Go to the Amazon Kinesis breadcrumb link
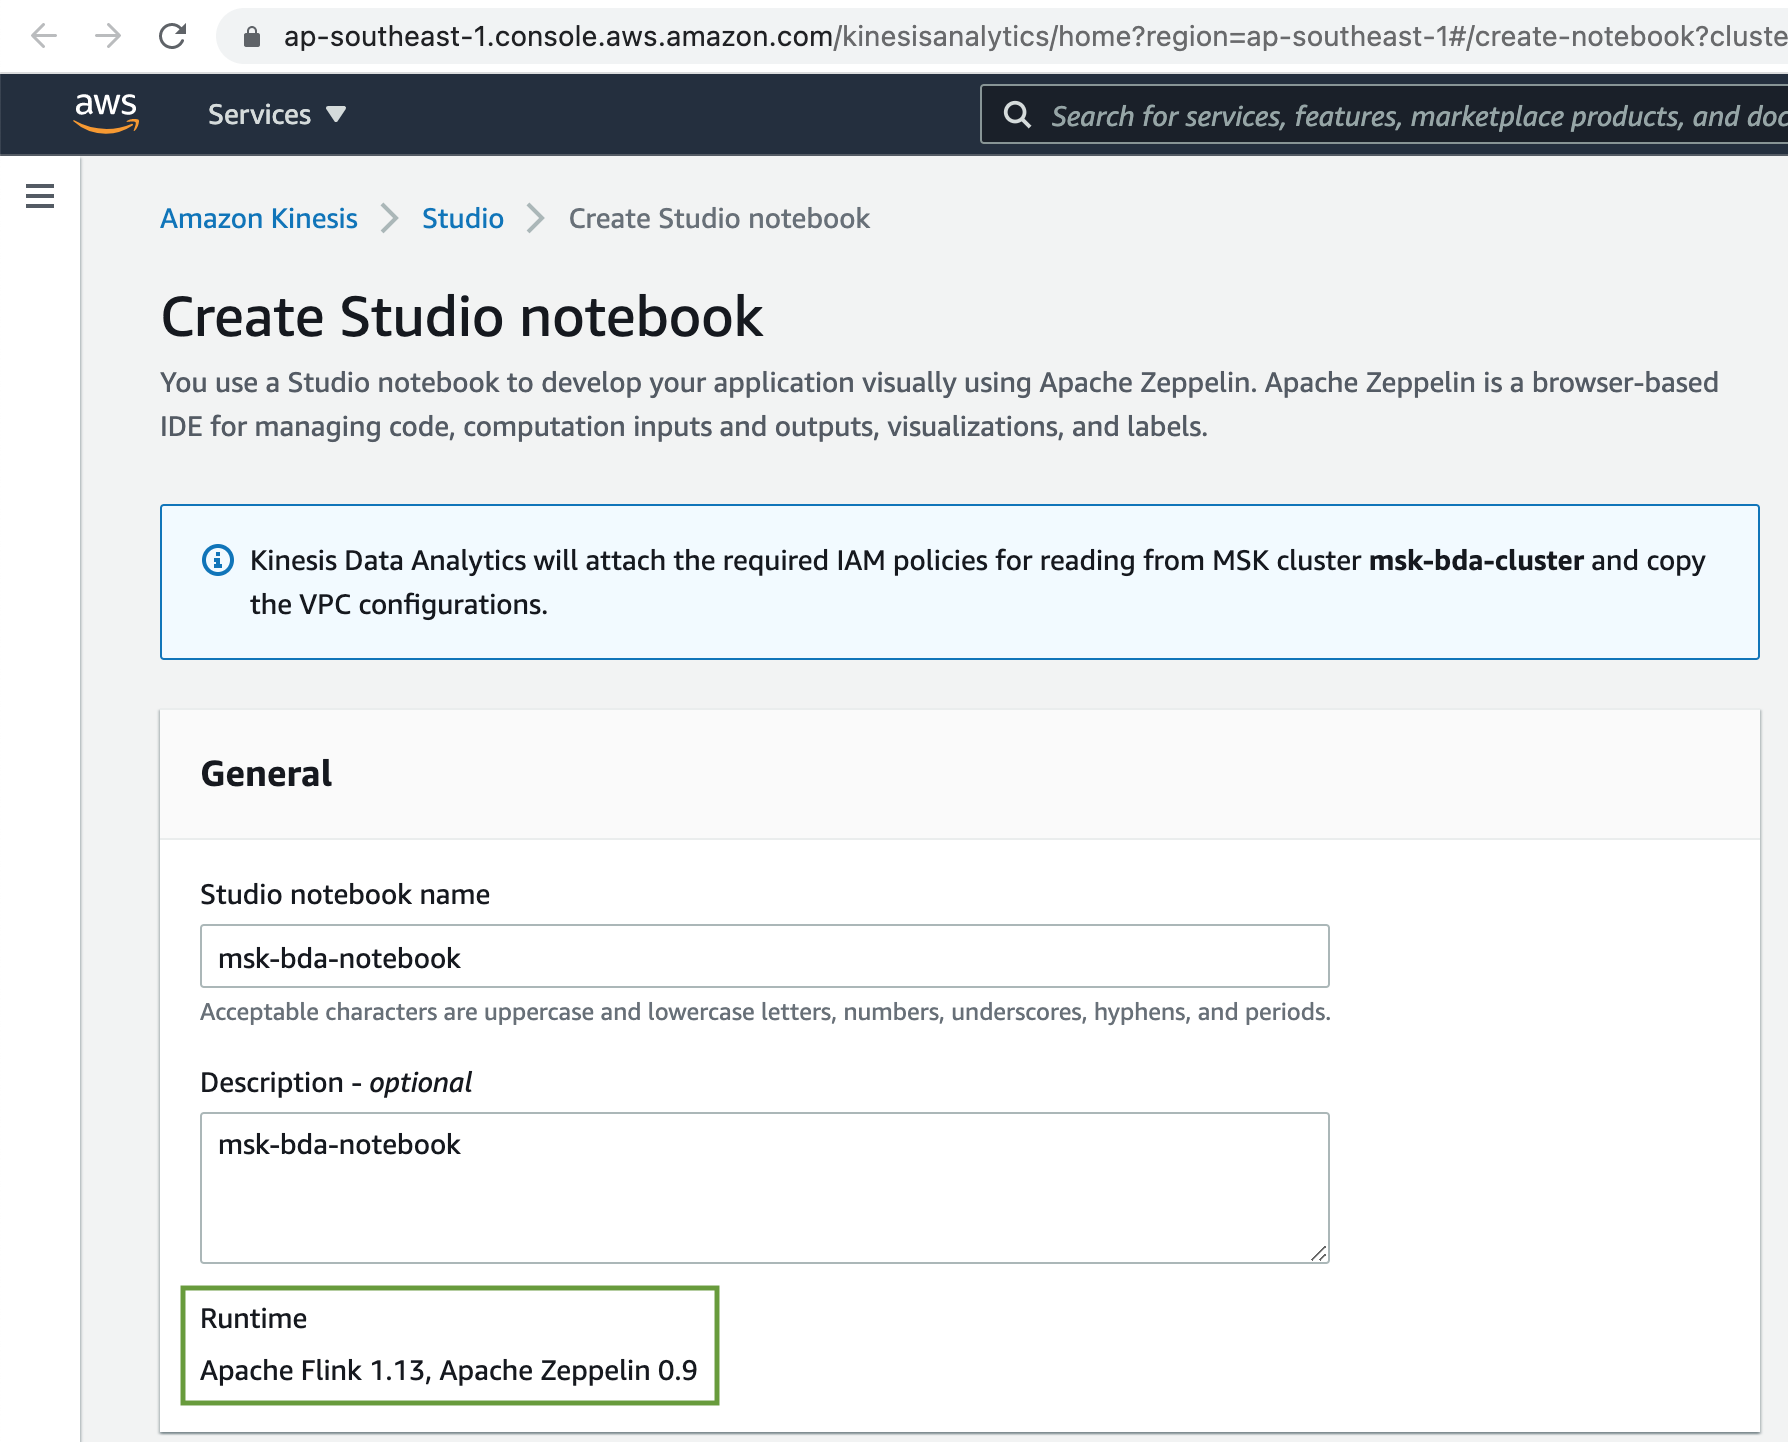 (259, 218)
